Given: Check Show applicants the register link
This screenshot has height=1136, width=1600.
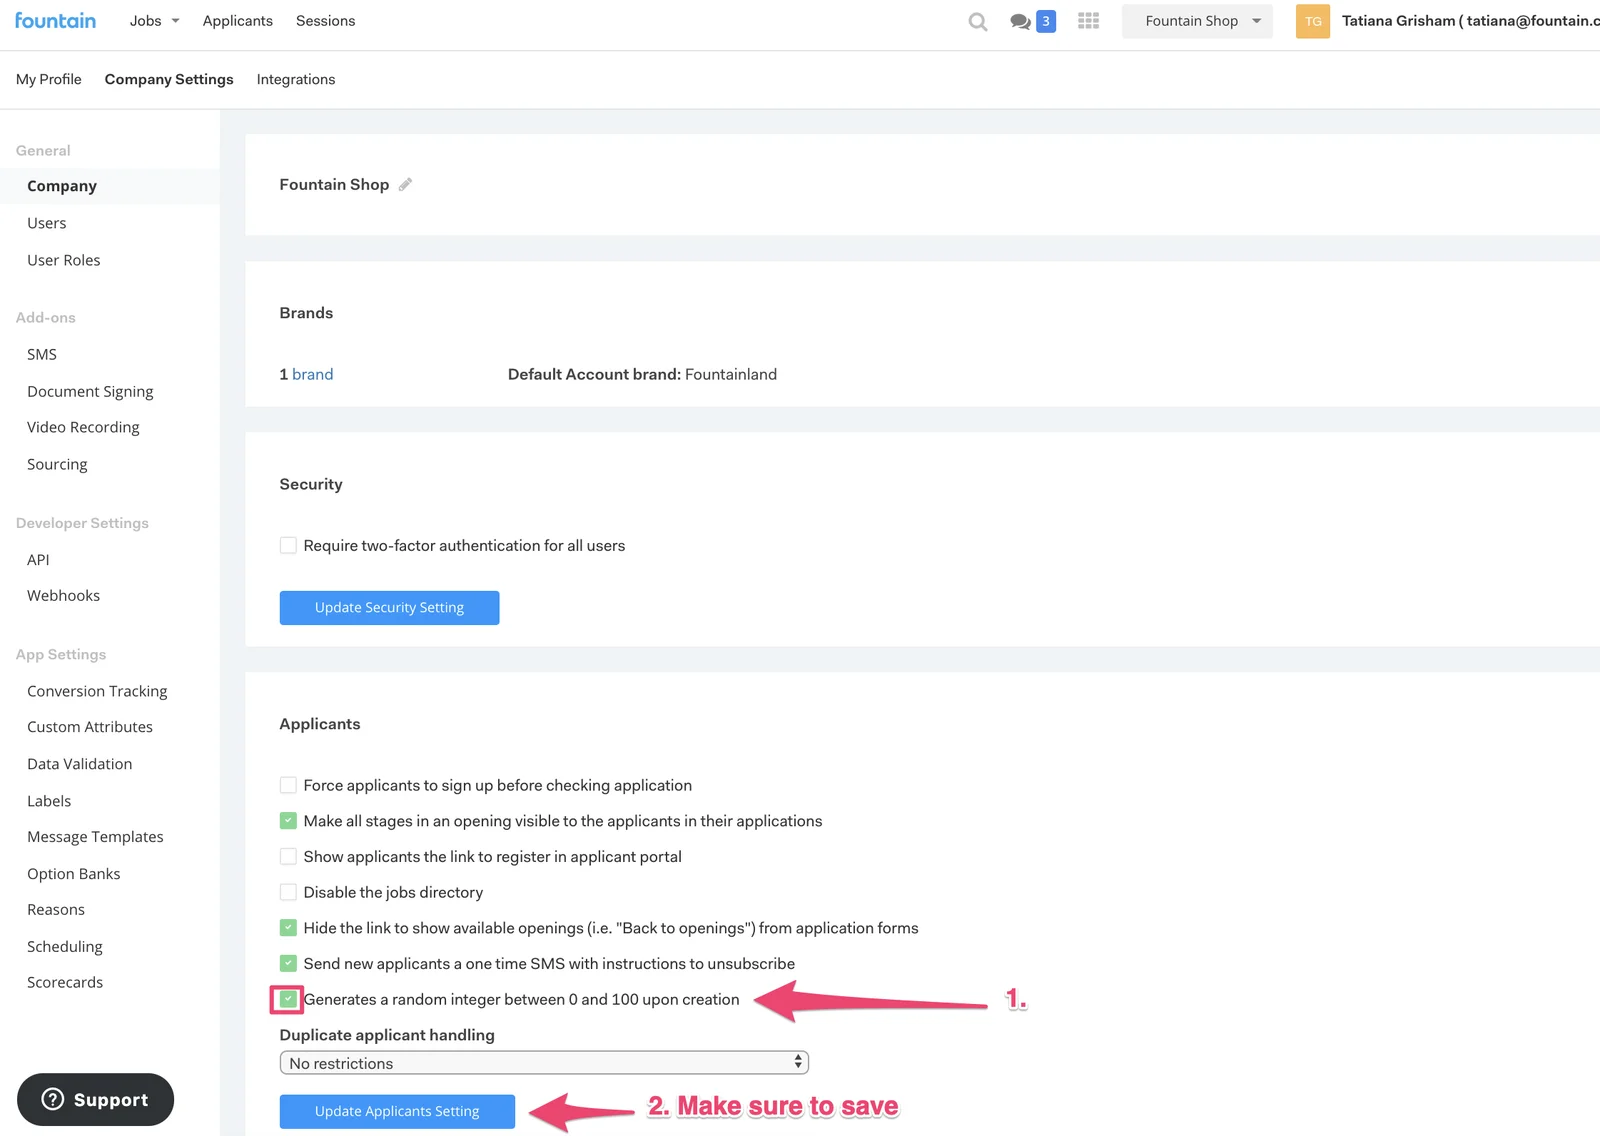Looking at the screenshot, I should (x=288, y=857).
